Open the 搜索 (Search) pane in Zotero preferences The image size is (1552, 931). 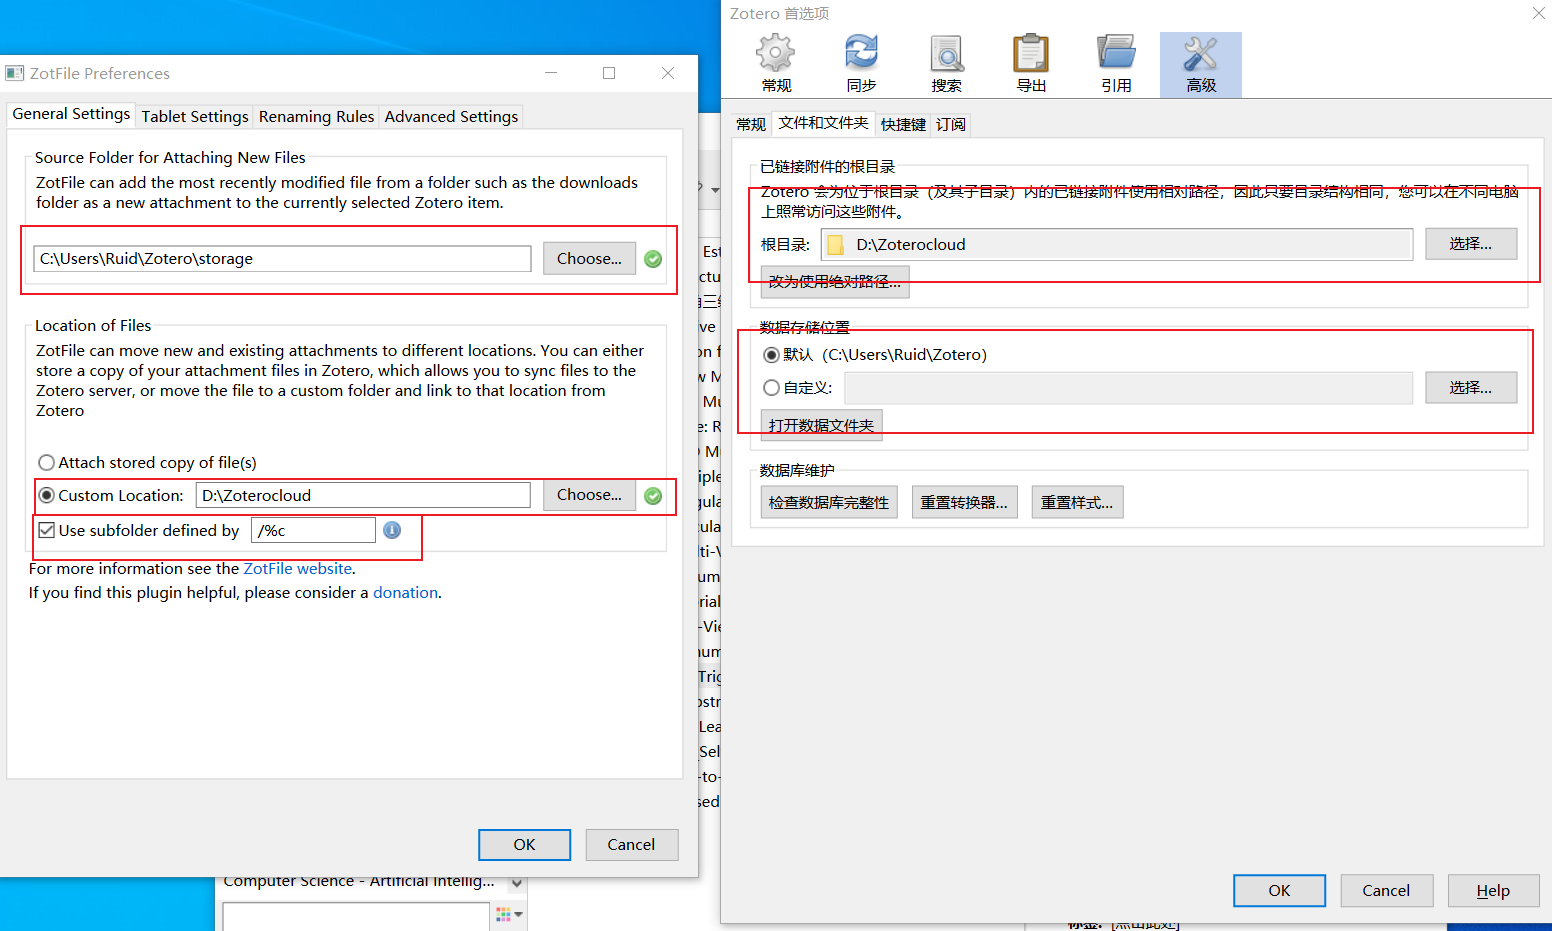(x=946, y=65)
